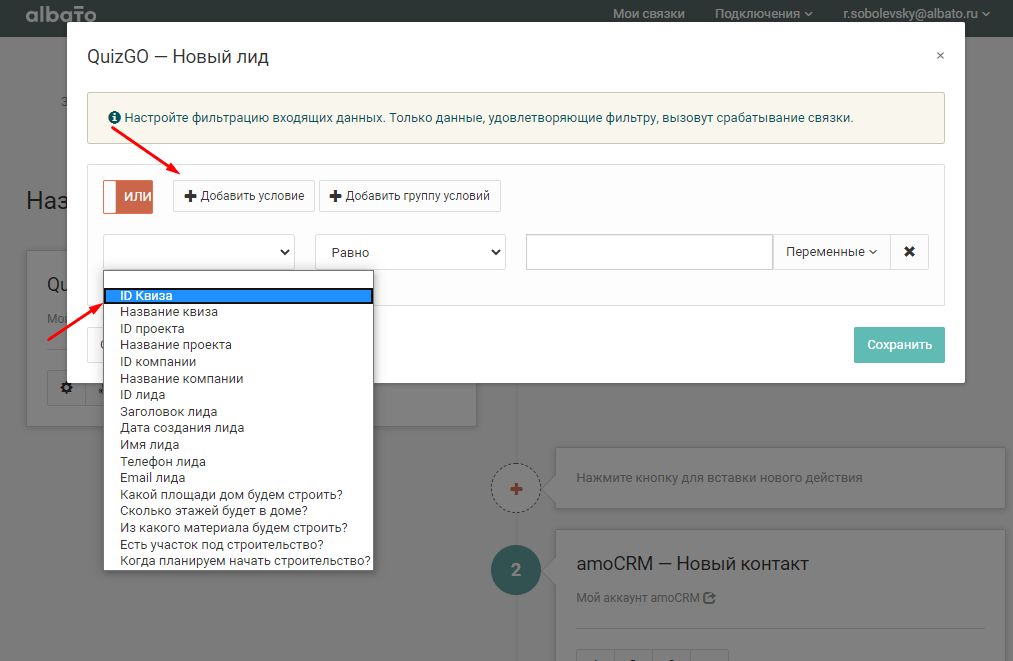Click the gear settings icon on the trigger card

click(67, 388)
